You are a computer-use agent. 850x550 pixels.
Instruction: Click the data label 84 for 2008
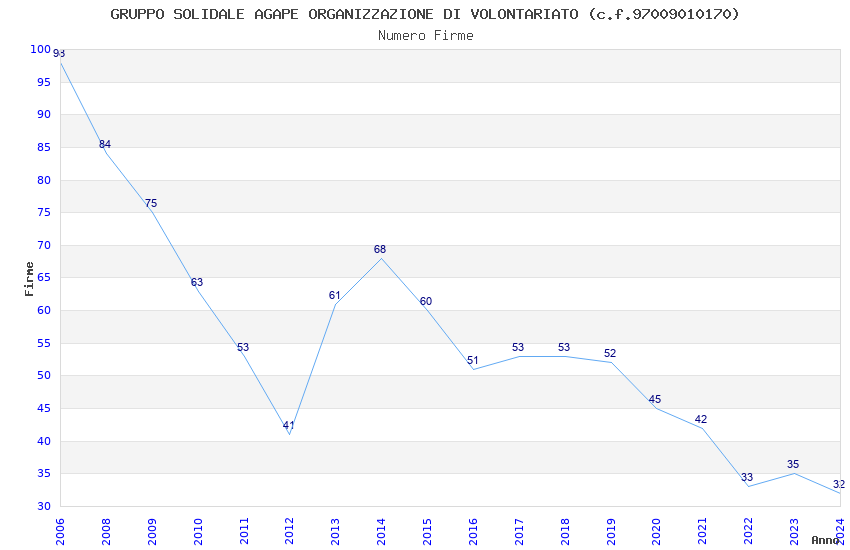click(x=105, y=144)
